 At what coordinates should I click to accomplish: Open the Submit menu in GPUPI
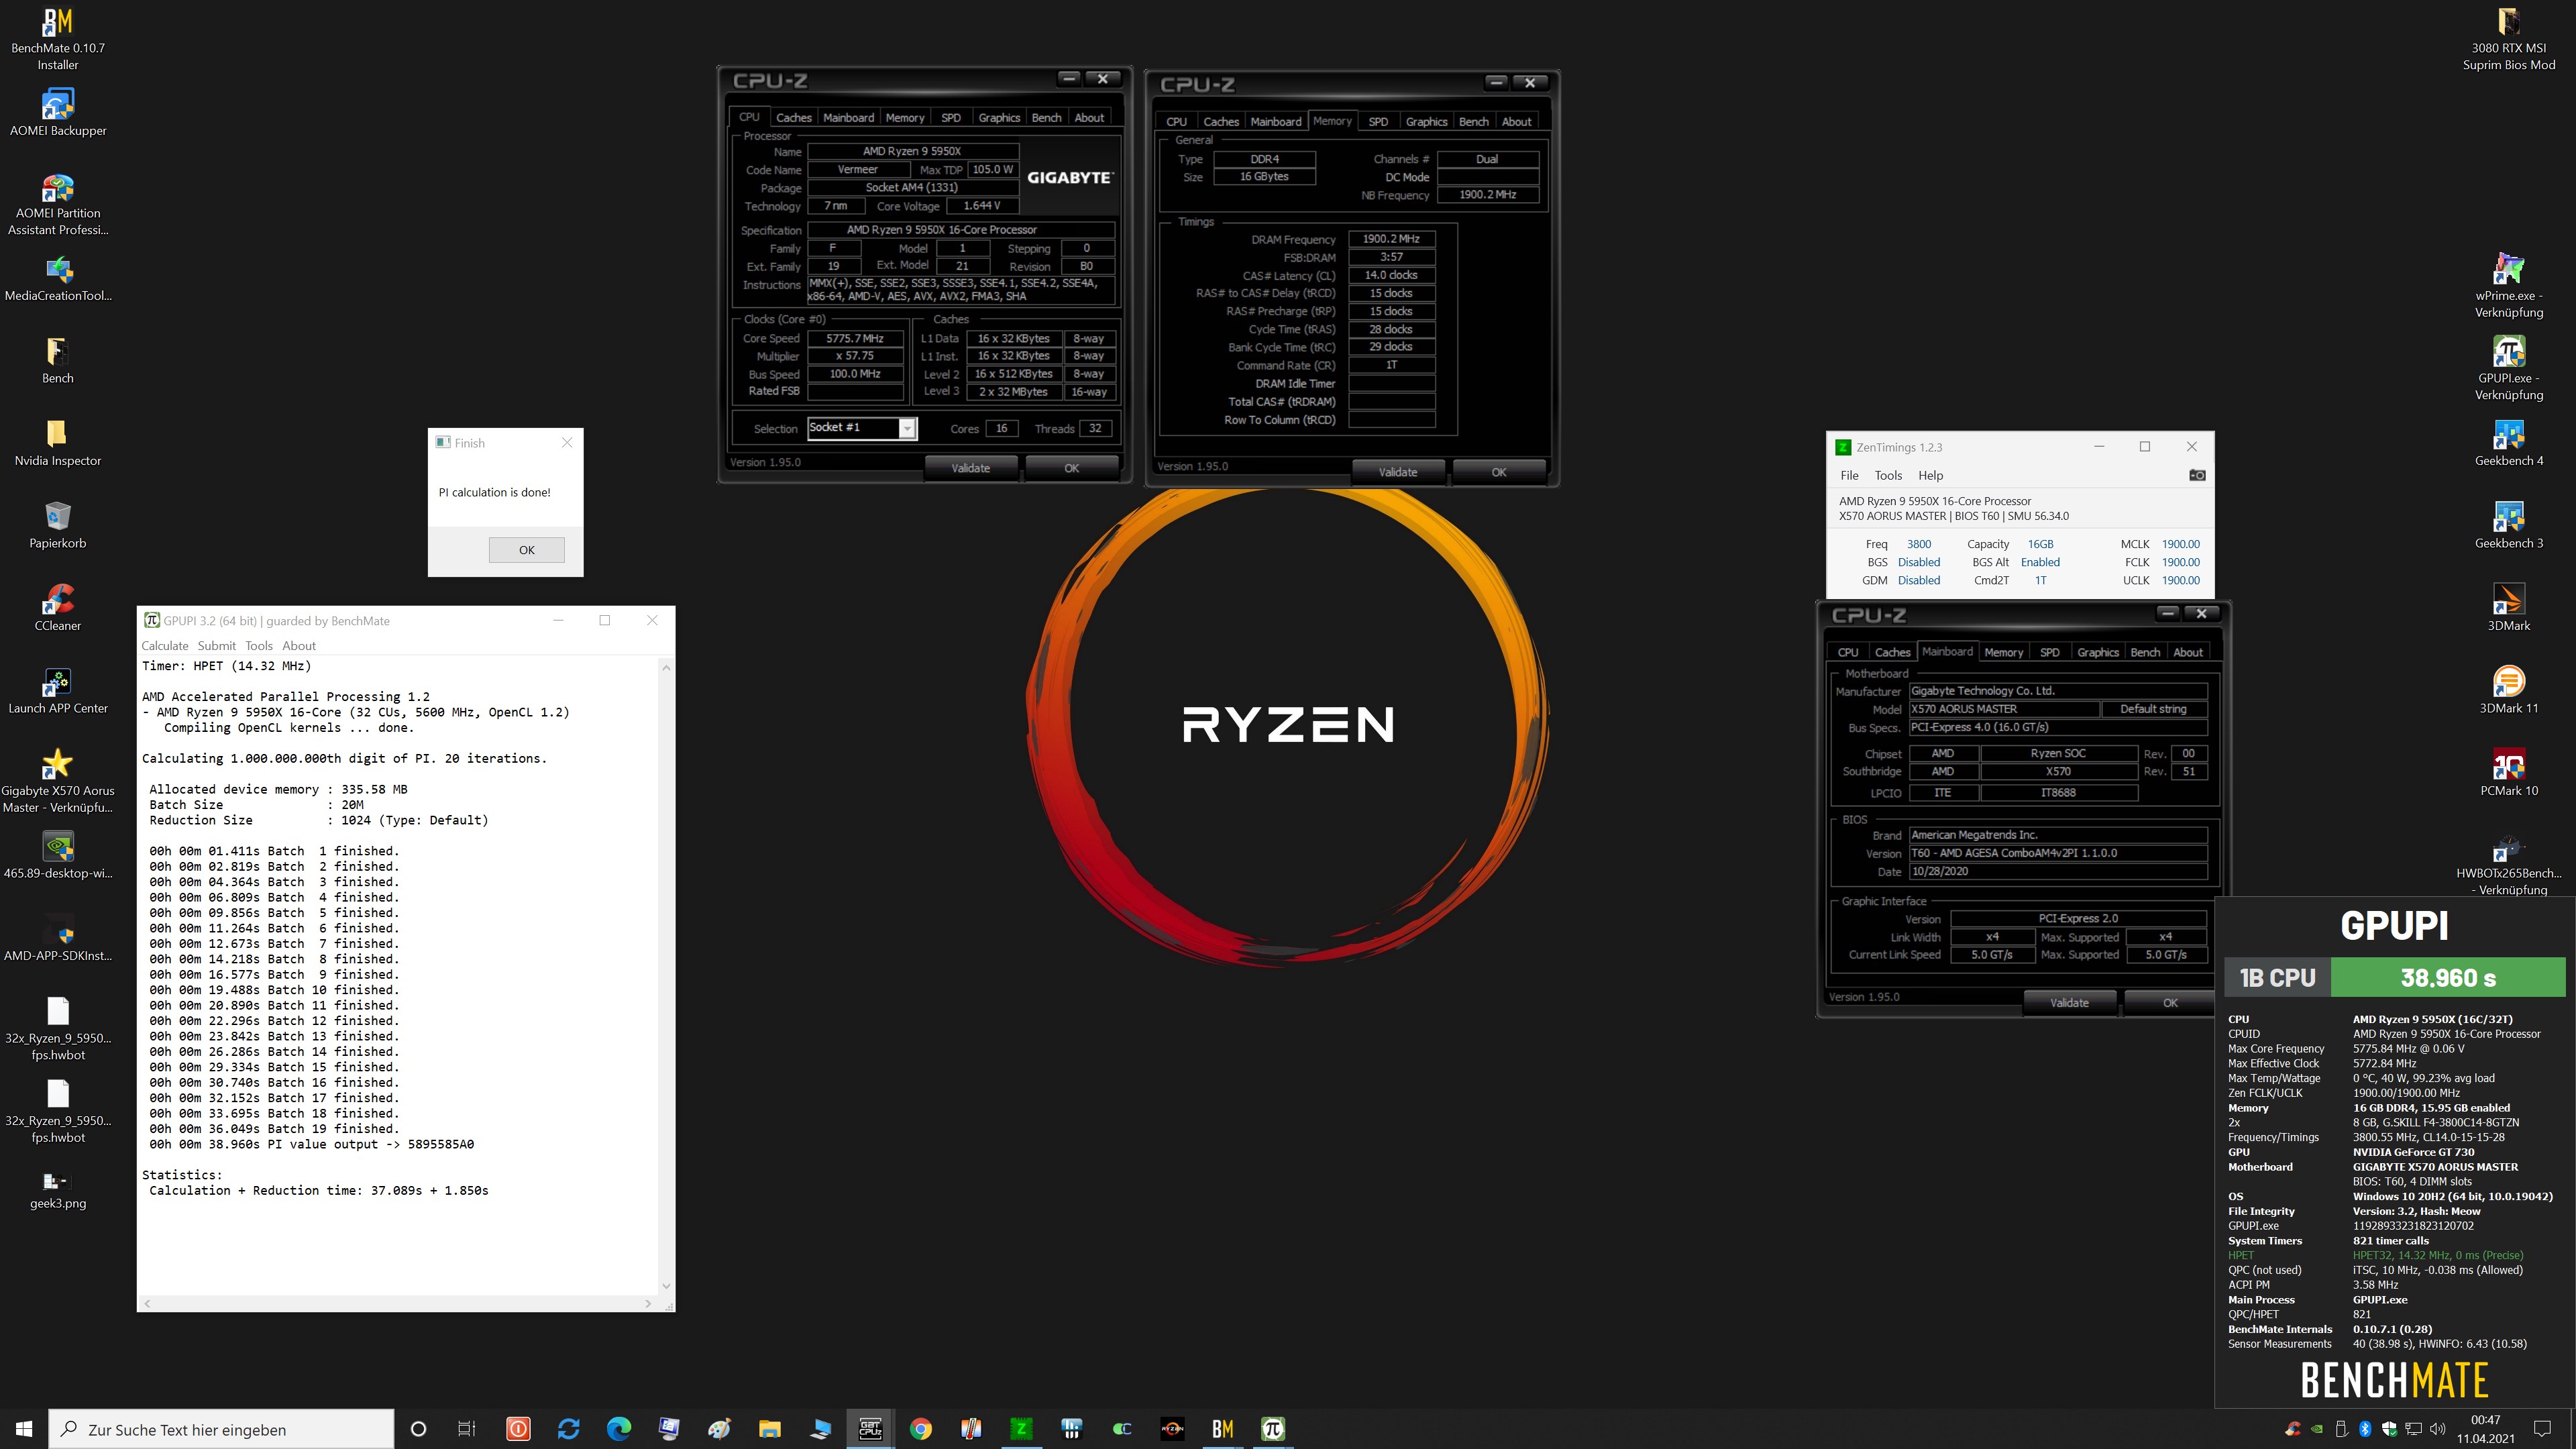(x=216, y=646)
